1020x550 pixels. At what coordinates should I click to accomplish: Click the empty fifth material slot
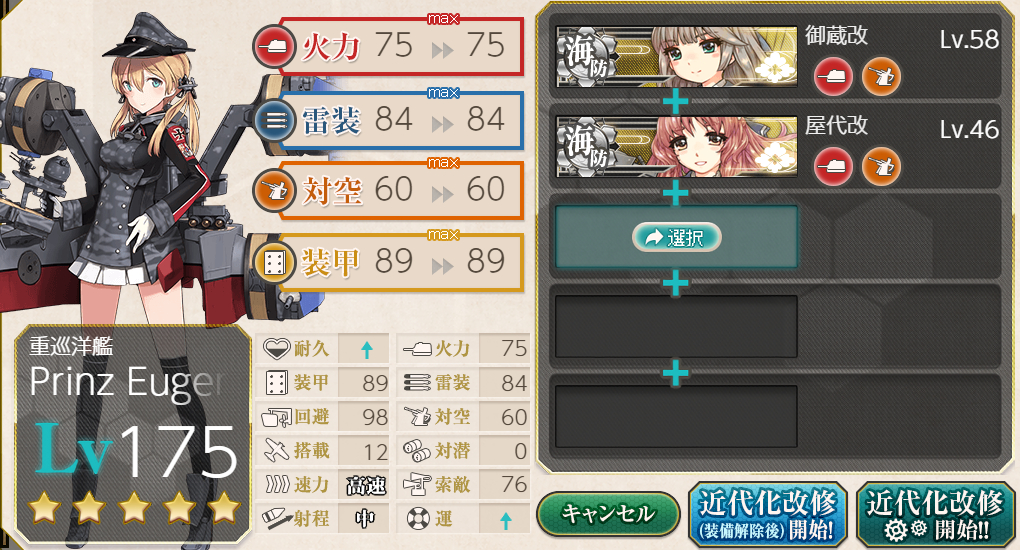[x=676, y=417]
